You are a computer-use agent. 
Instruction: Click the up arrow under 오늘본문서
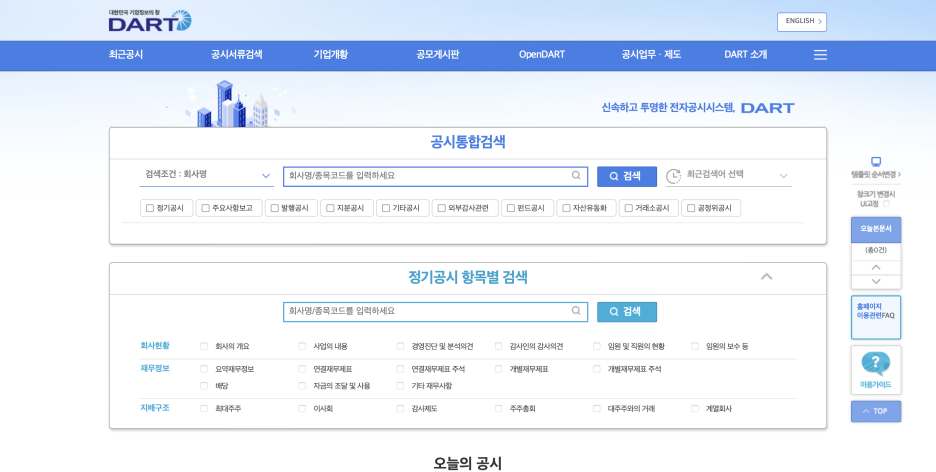(876, 268)
